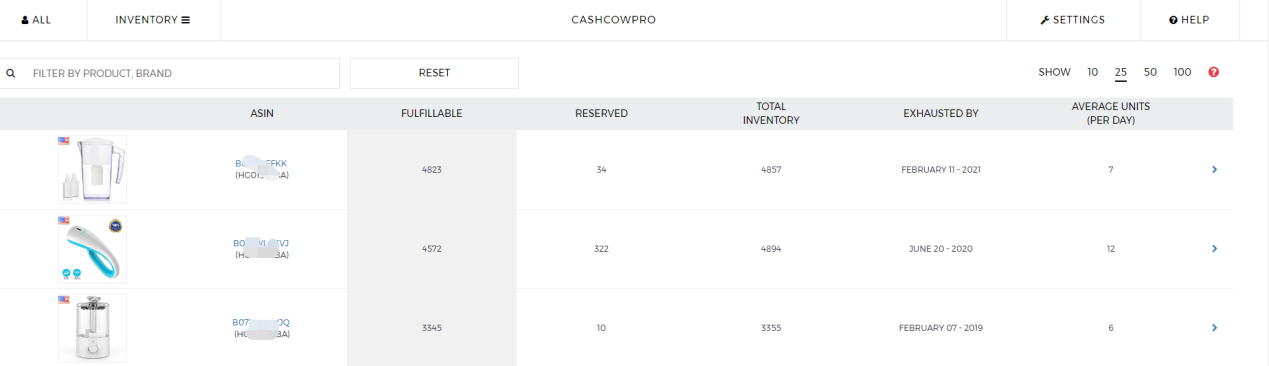Image resolution: width=1269 pixels, height=366 pixels.
Task: Click the CashCowPro title in header
Action: pyautogui.click(x=613, y=20)
